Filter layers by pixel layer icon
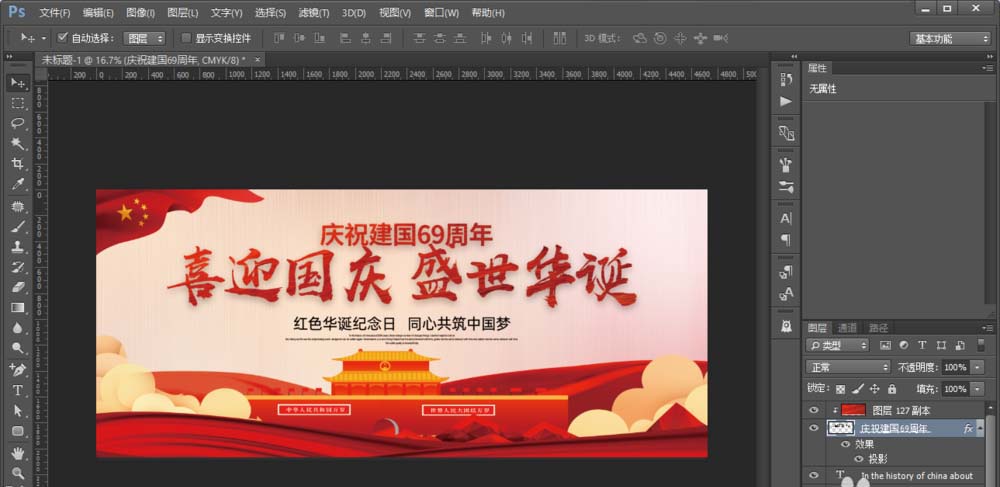This screenshot has width=1000, height=487. pyautogui.click(x=885, y=345)
